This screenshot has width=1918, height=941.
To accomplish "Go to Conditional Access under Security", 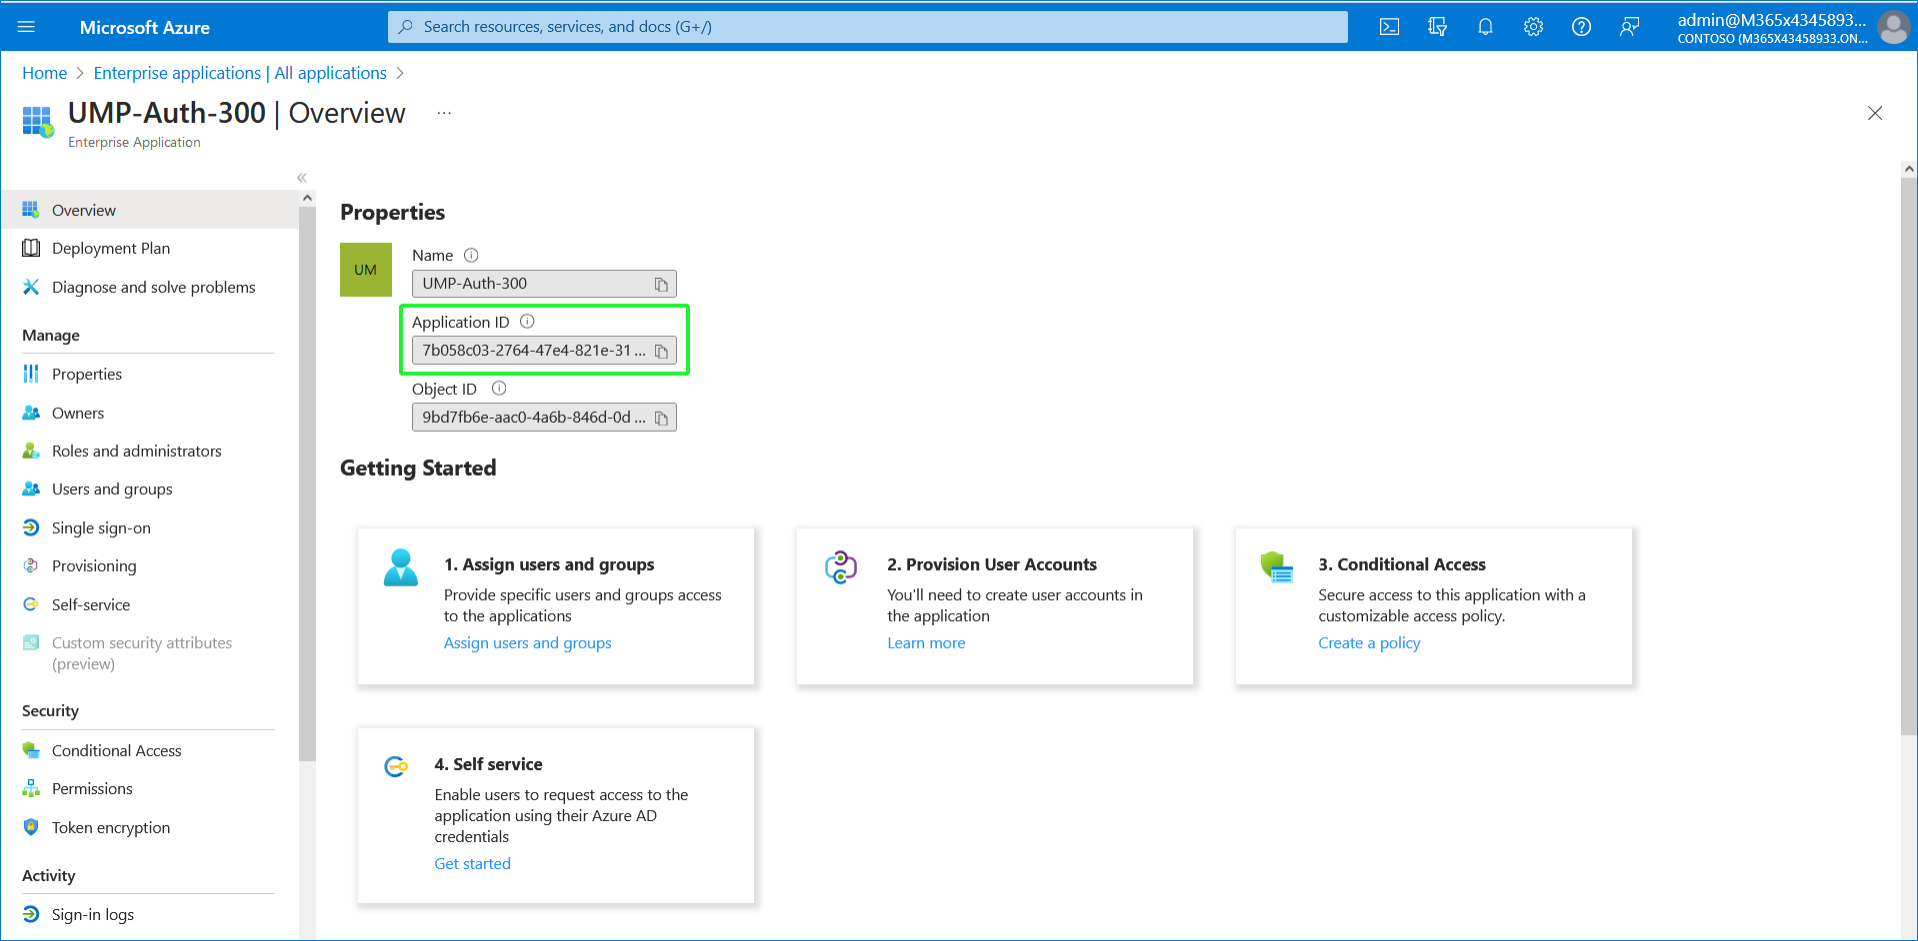I will pos(116,751).
